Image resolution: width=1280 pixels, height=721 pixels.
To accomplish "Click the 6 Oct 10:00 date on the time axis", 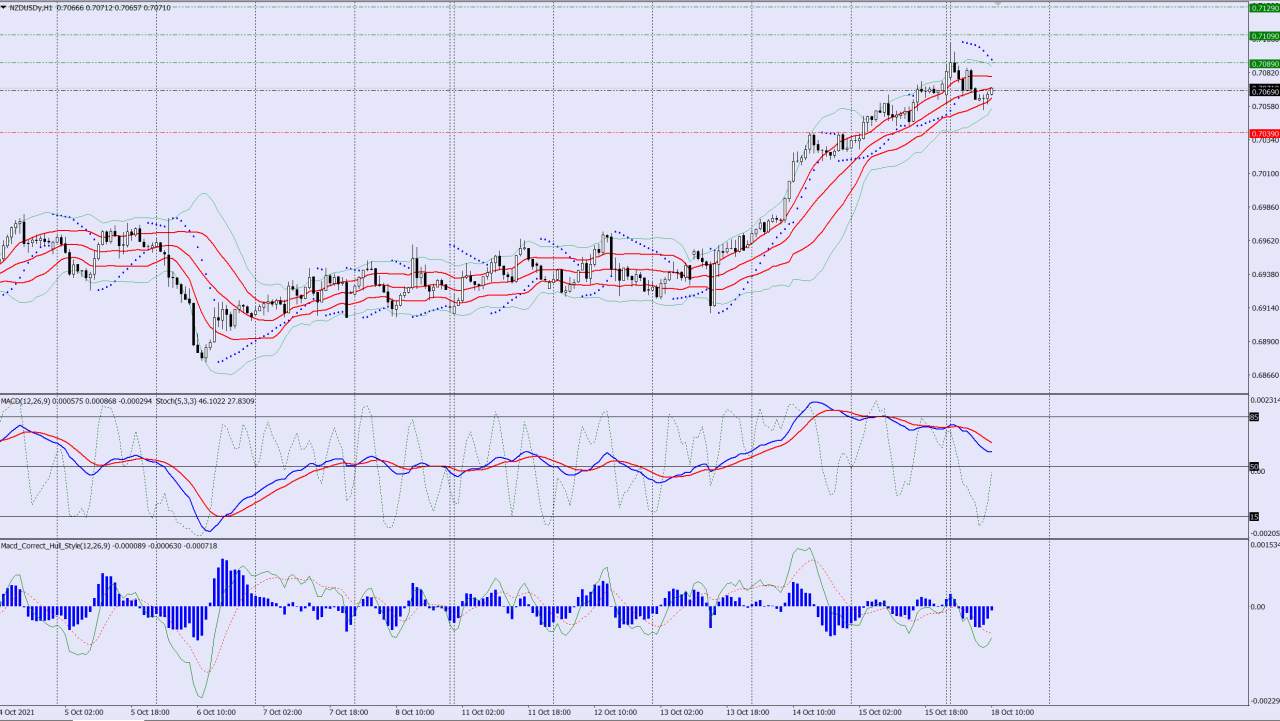I will click(x=216, y=713).
